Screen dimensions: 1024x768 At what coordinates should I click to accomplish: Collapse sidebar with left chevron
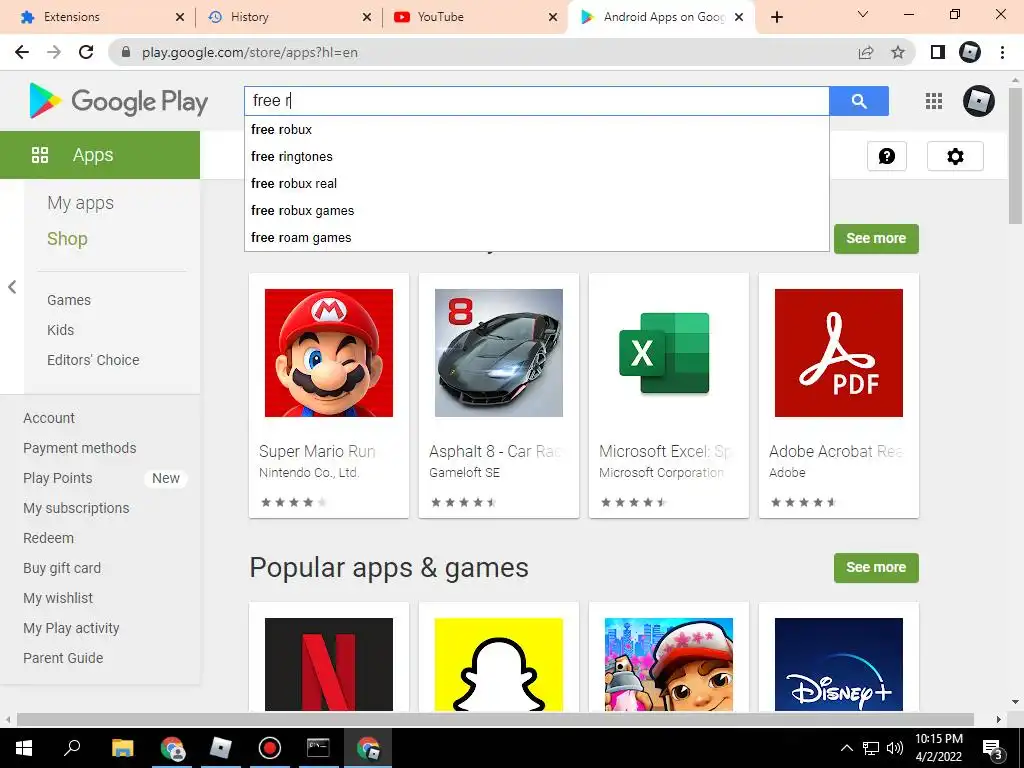(x=12, y=287)
